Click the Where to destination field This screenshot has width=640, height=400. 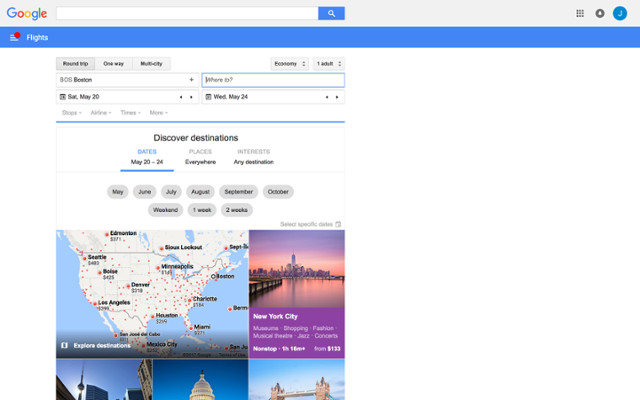click(x=273, y=80)
